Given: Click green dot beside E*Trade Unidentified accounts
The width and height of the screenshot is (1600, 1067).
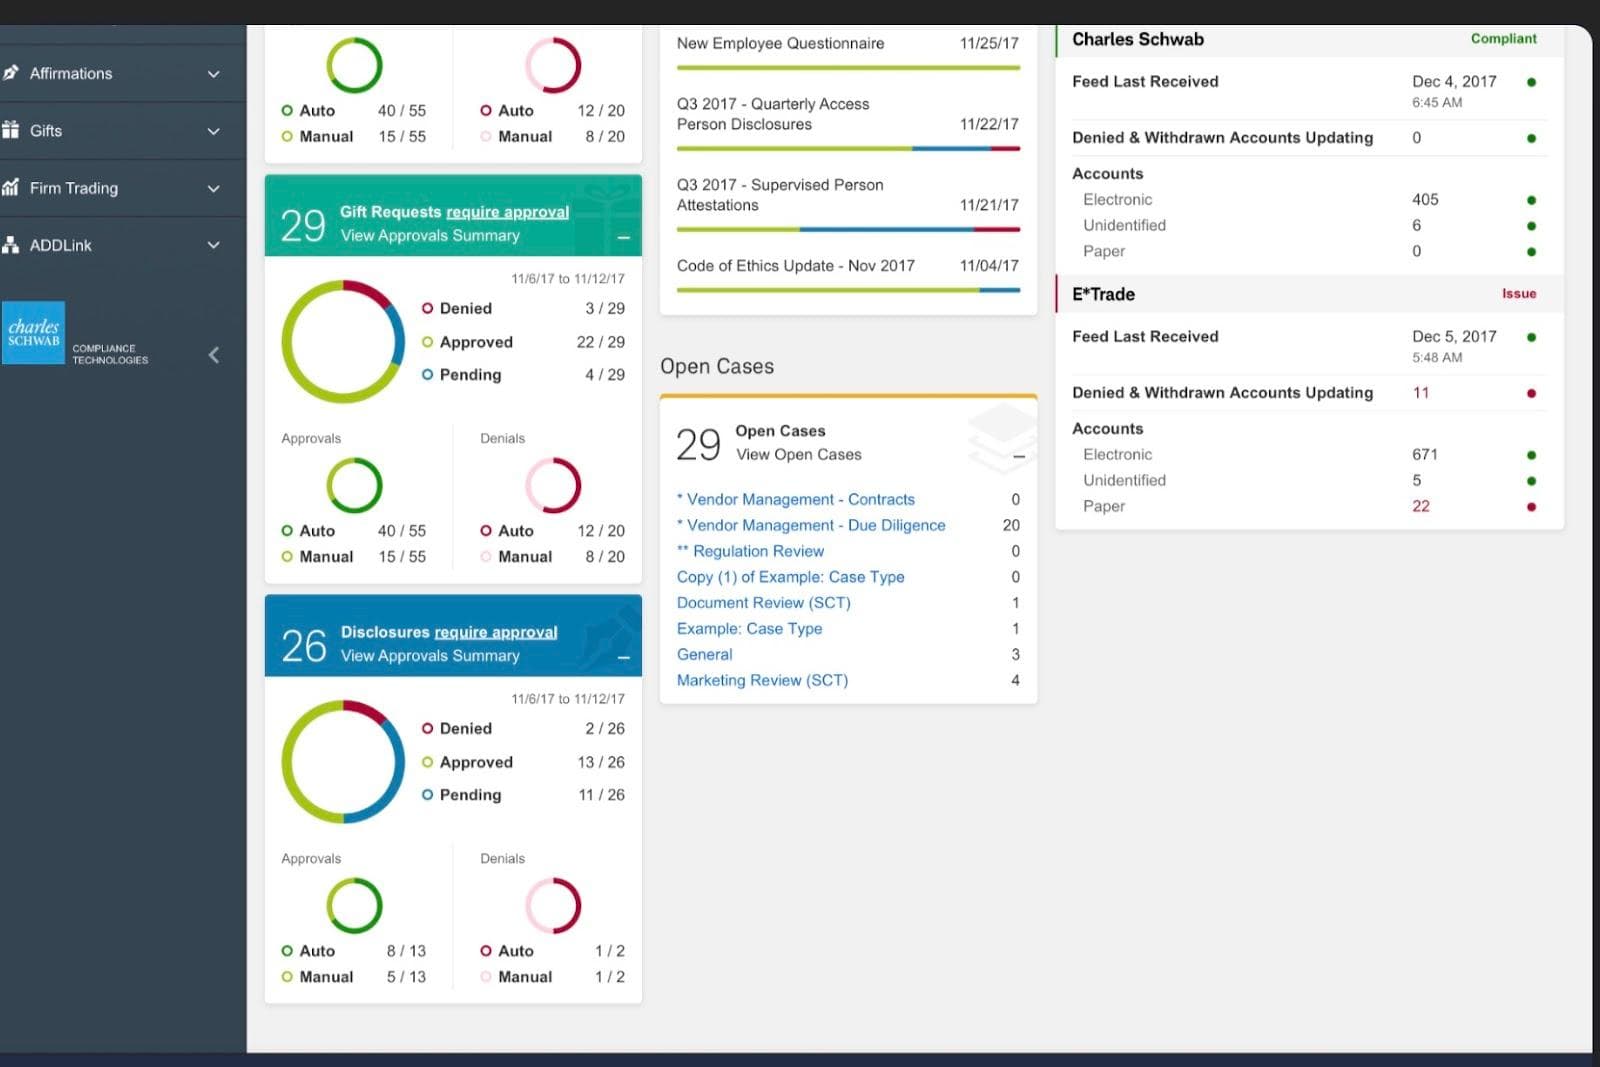Looking at the screenshot, I should coord(1531,481).
